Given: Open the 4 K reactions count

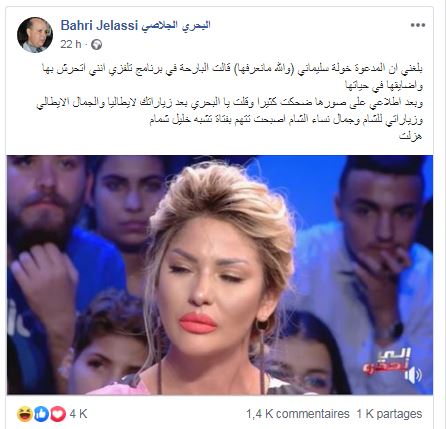Looking at the screenshot, I should tap(79, 414).
